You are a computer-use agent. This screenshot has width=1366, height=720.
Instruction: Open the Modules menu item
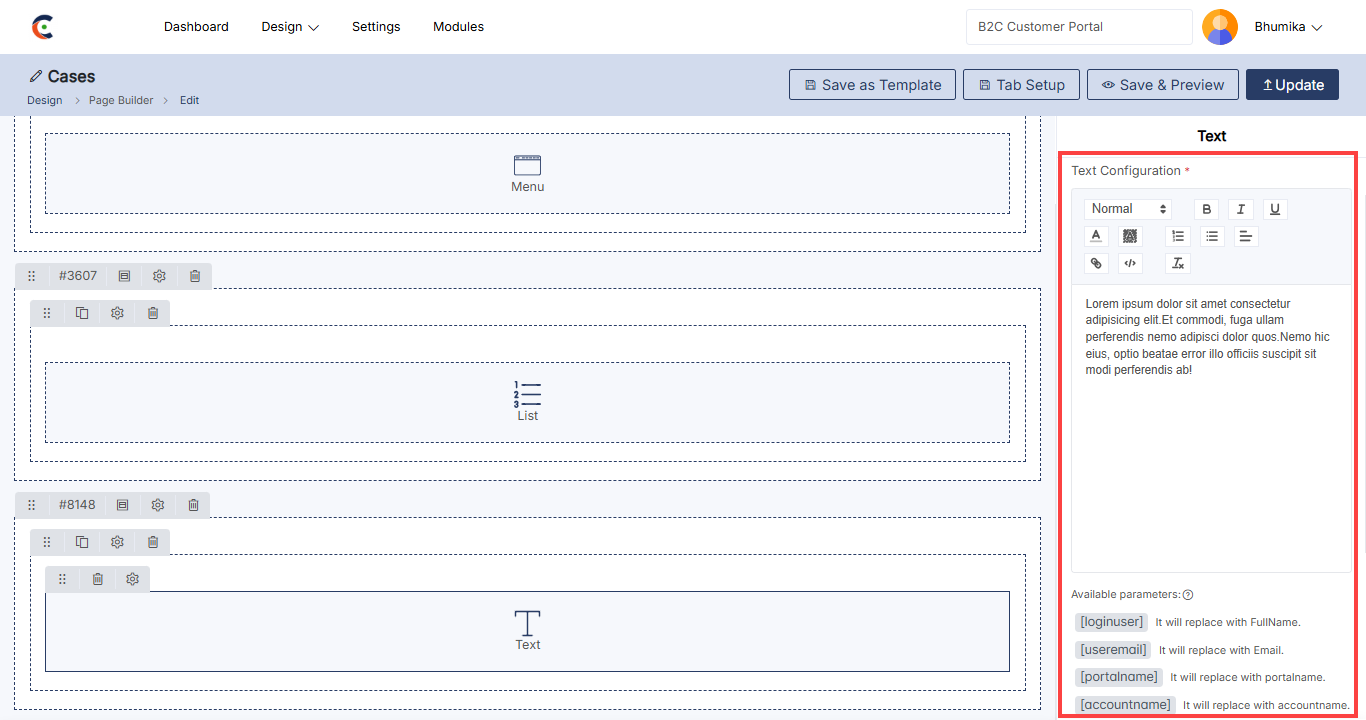click(458, 27)
